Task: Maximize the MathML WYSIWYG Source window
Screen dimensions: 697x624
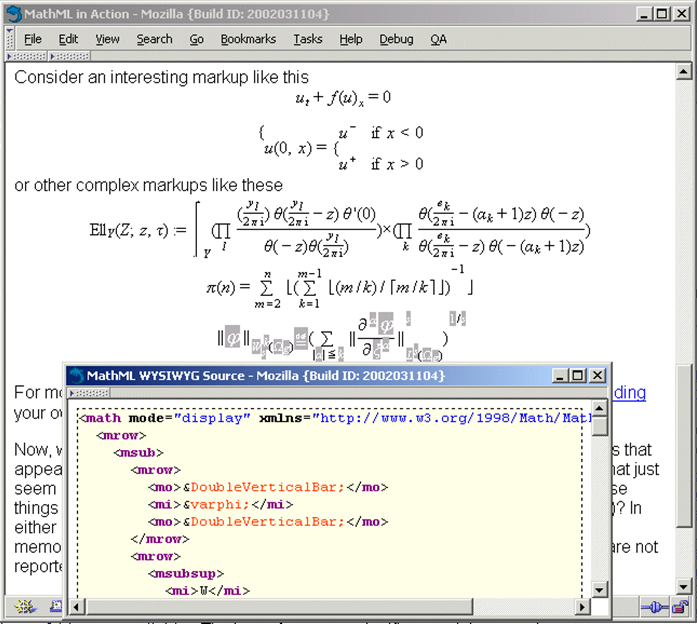Action: pyautogui.click(x=577, y=376)
